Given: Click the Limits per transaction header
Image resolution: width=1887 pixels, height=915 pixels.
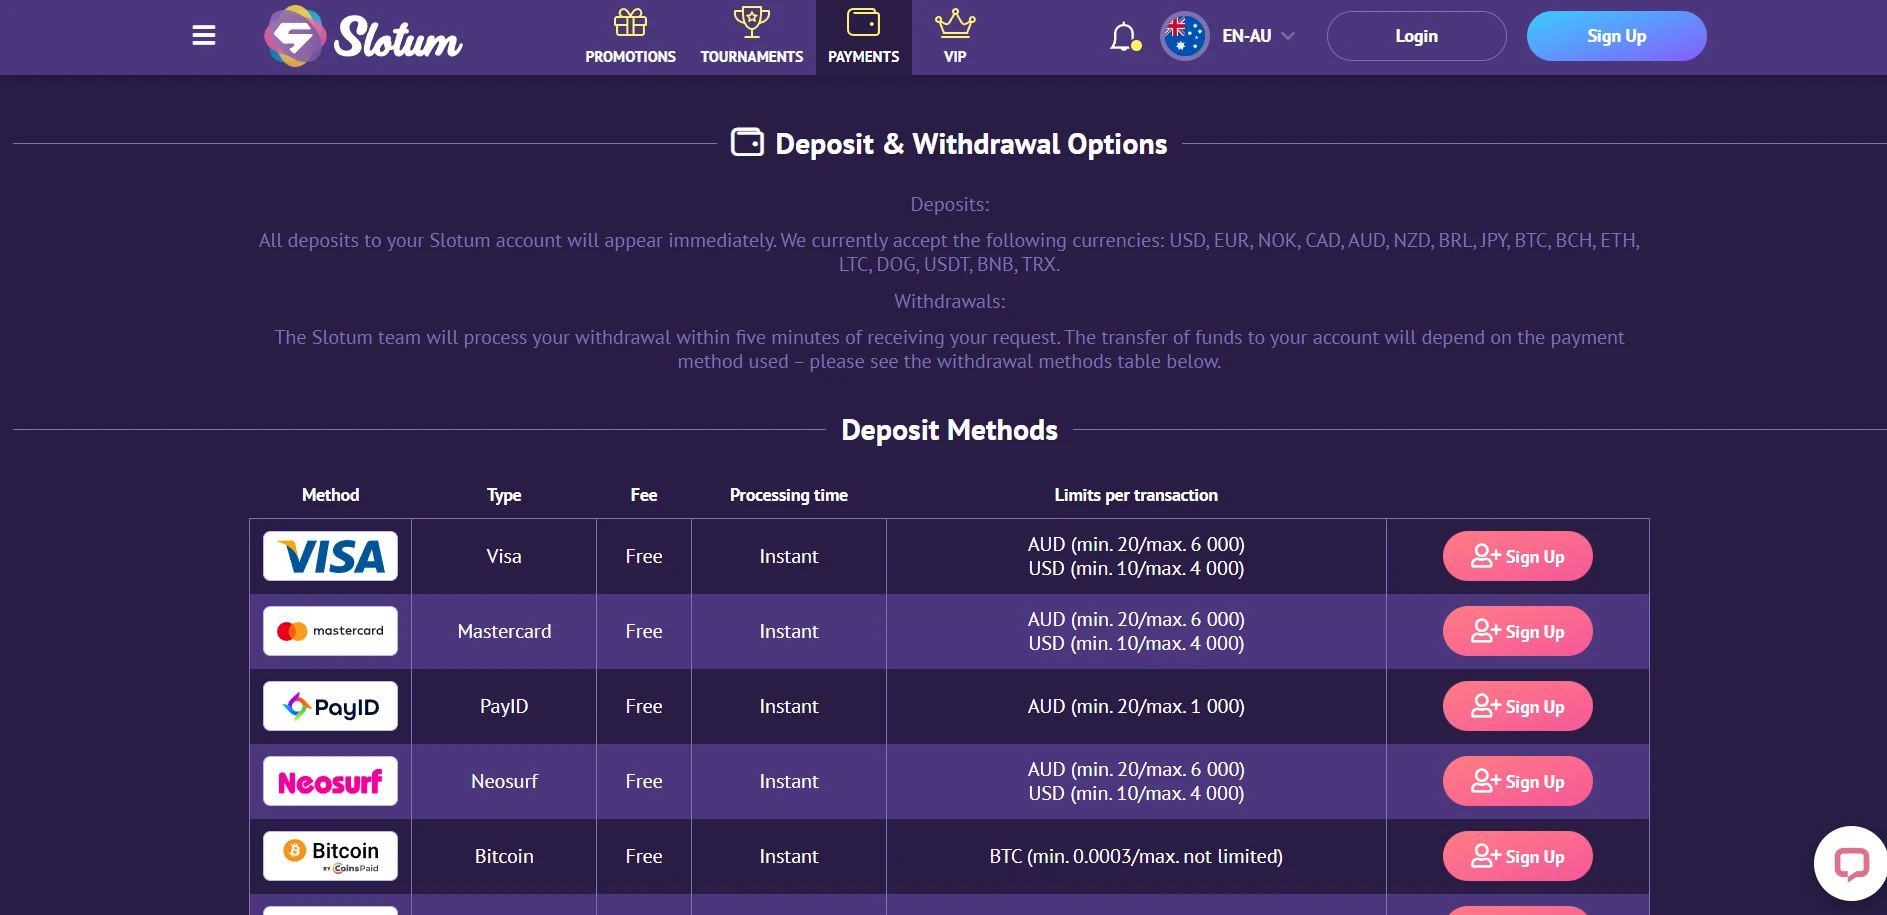Looking at the screenshot, I should (1136, 495).
